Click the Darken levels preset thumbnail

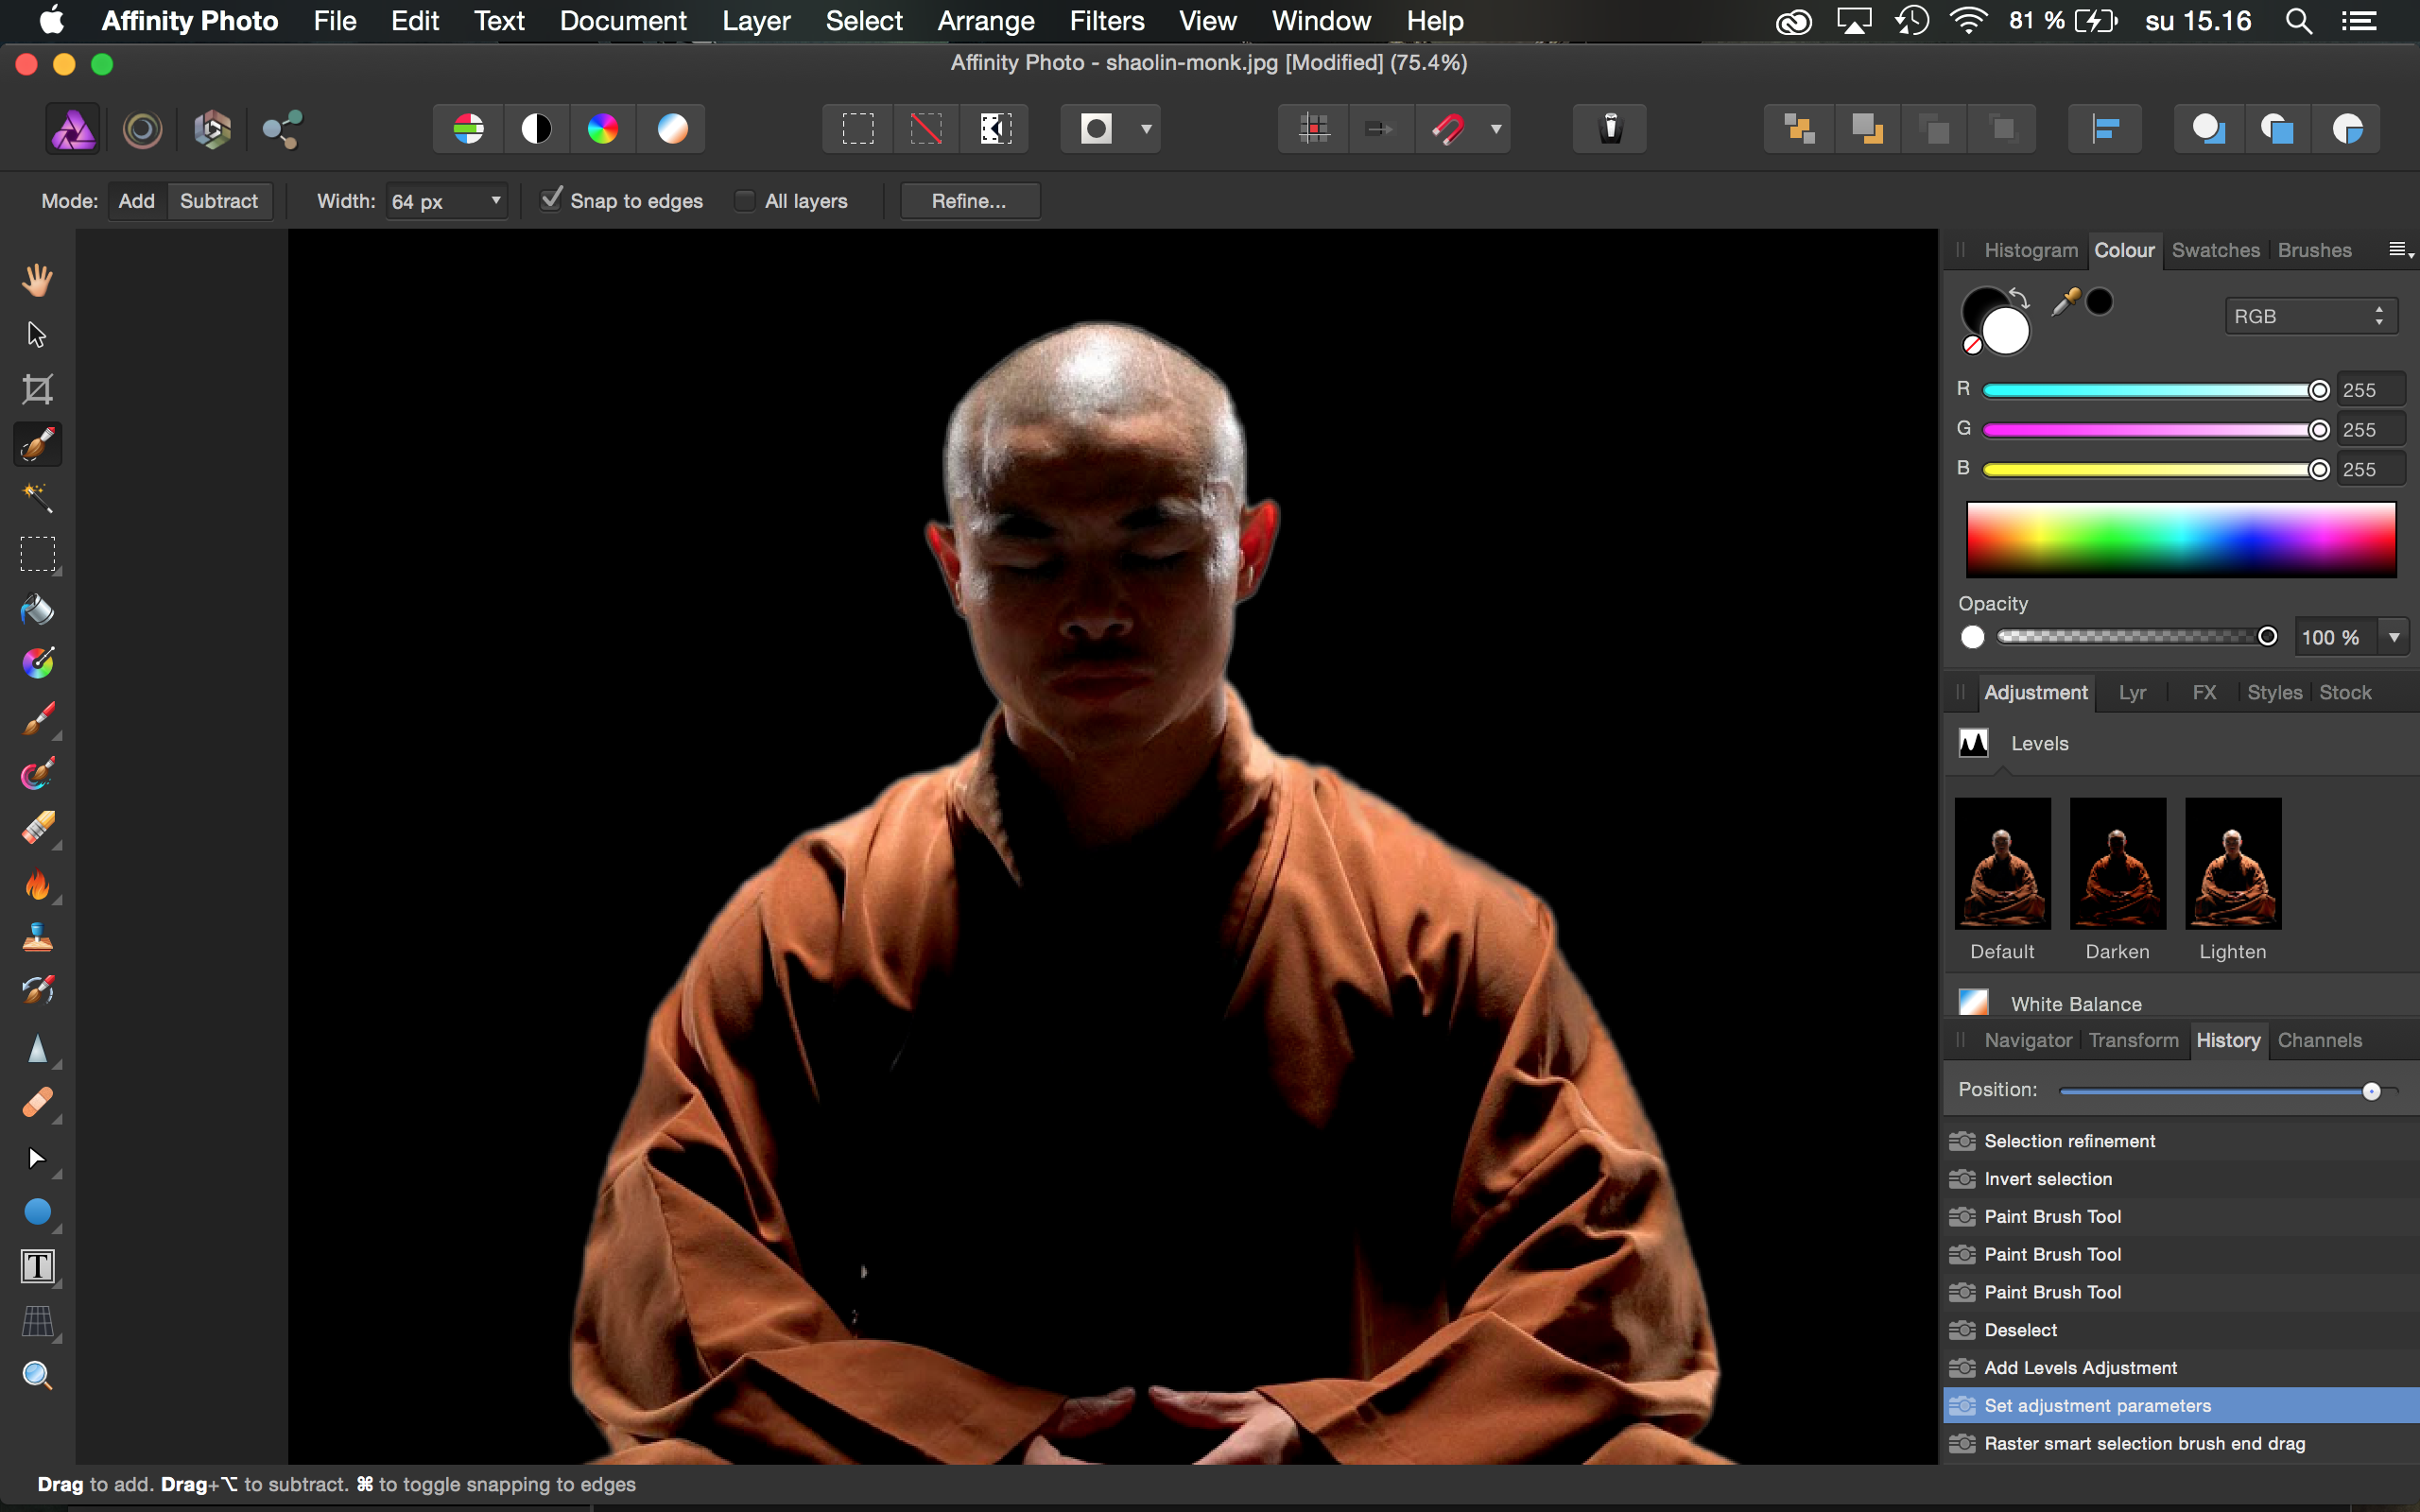pyautogui.click(x=2117, y=864)
